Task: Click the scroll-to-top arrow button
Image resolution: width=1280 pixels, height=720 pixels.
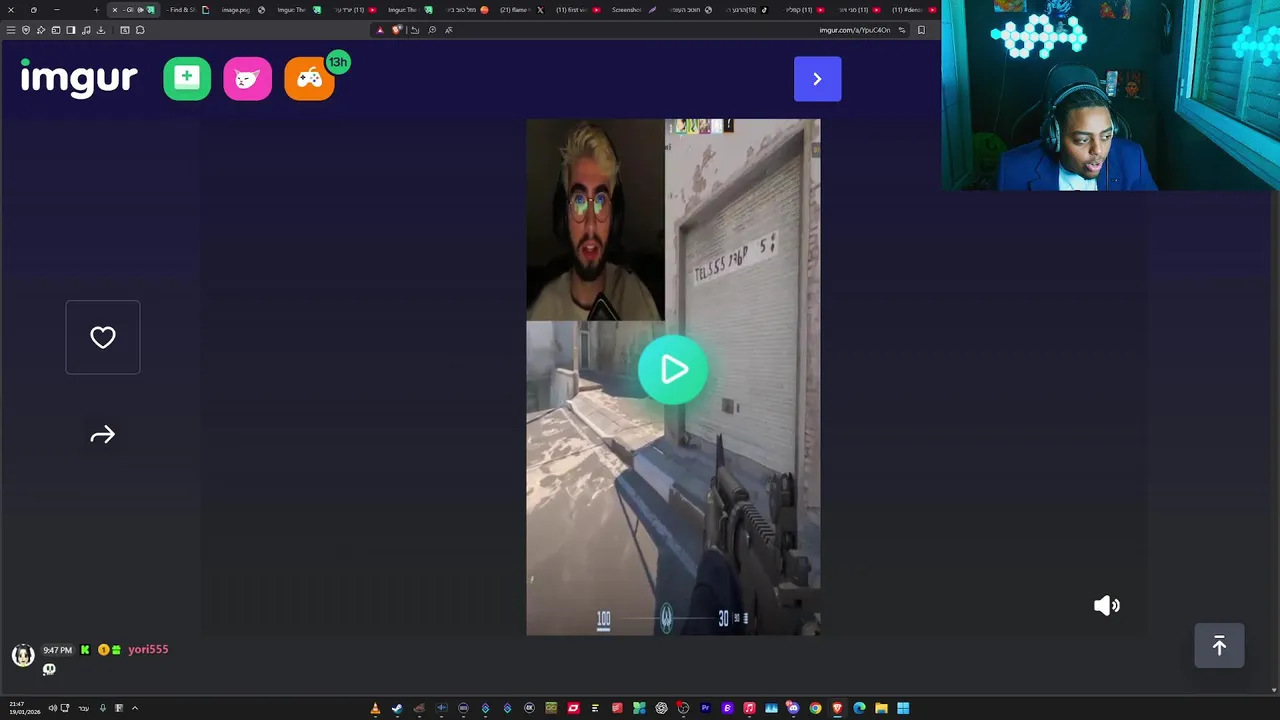Action: click(1219, 646)
